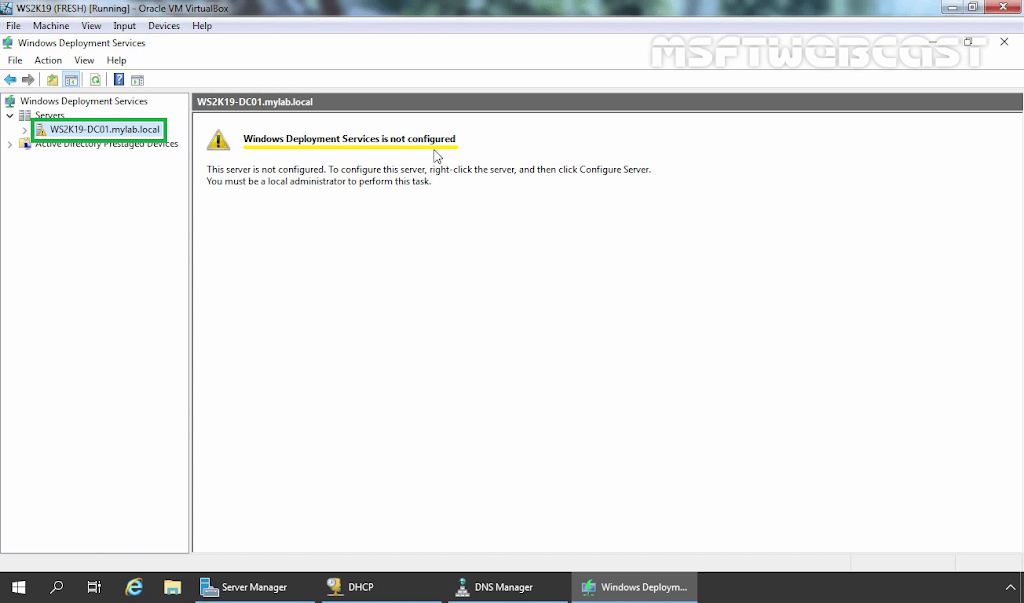Click the Active Directory Prestaged Devices folder icon
This screenshot has width=1024, height=603.
[x=25, y=144]
